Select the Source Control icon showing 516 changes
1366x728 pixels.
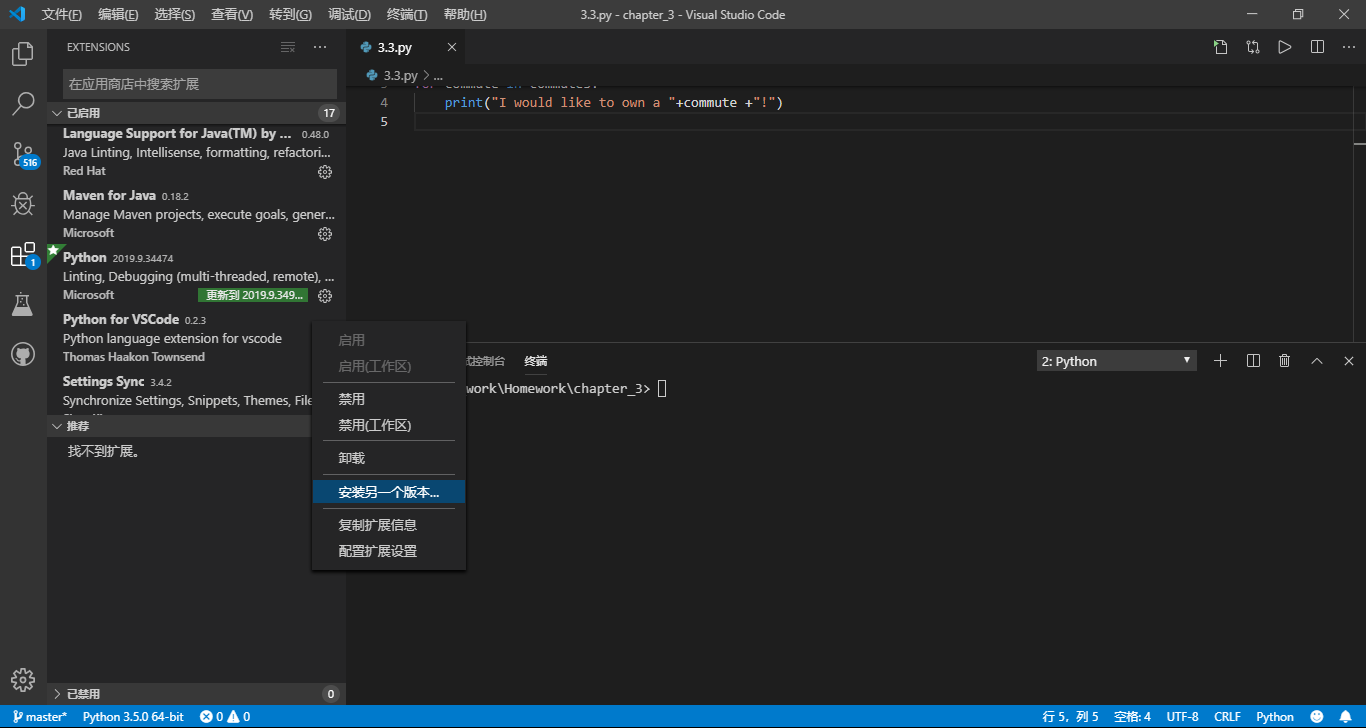(22, 155)
